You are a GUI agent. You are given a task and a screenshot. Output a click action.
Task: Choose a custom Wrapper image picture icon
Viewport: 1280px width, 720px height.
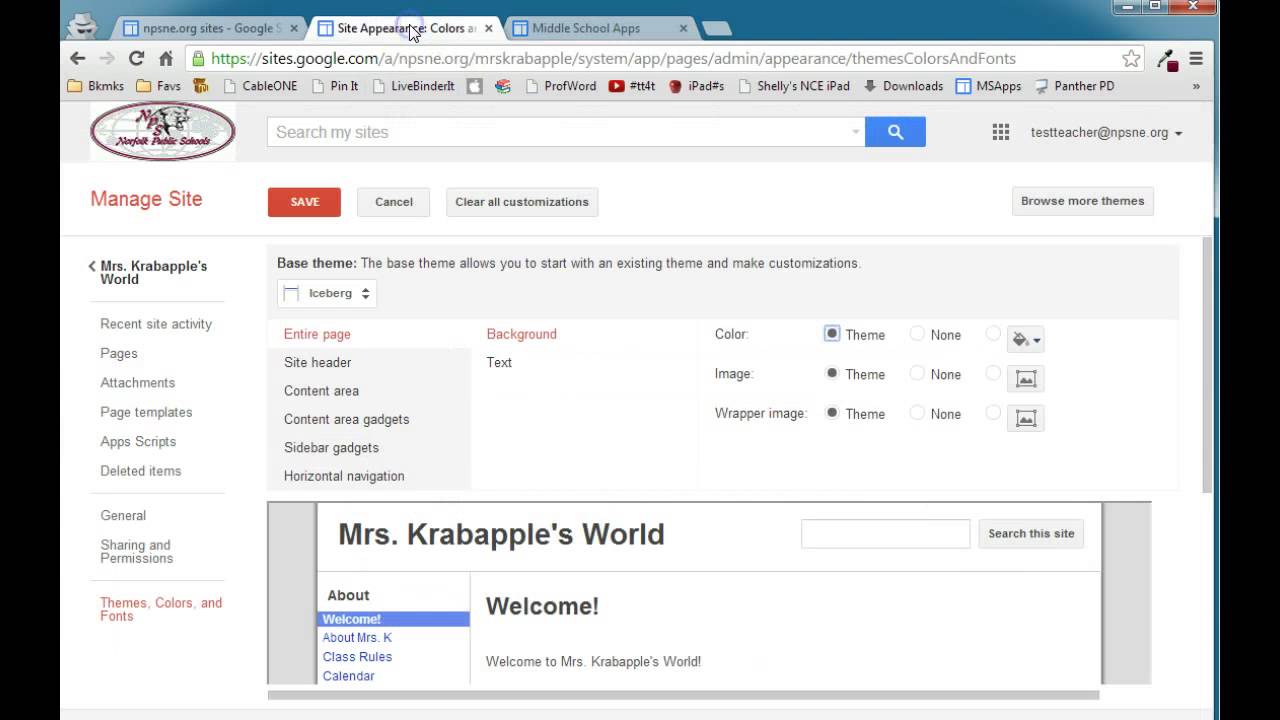1025,418
